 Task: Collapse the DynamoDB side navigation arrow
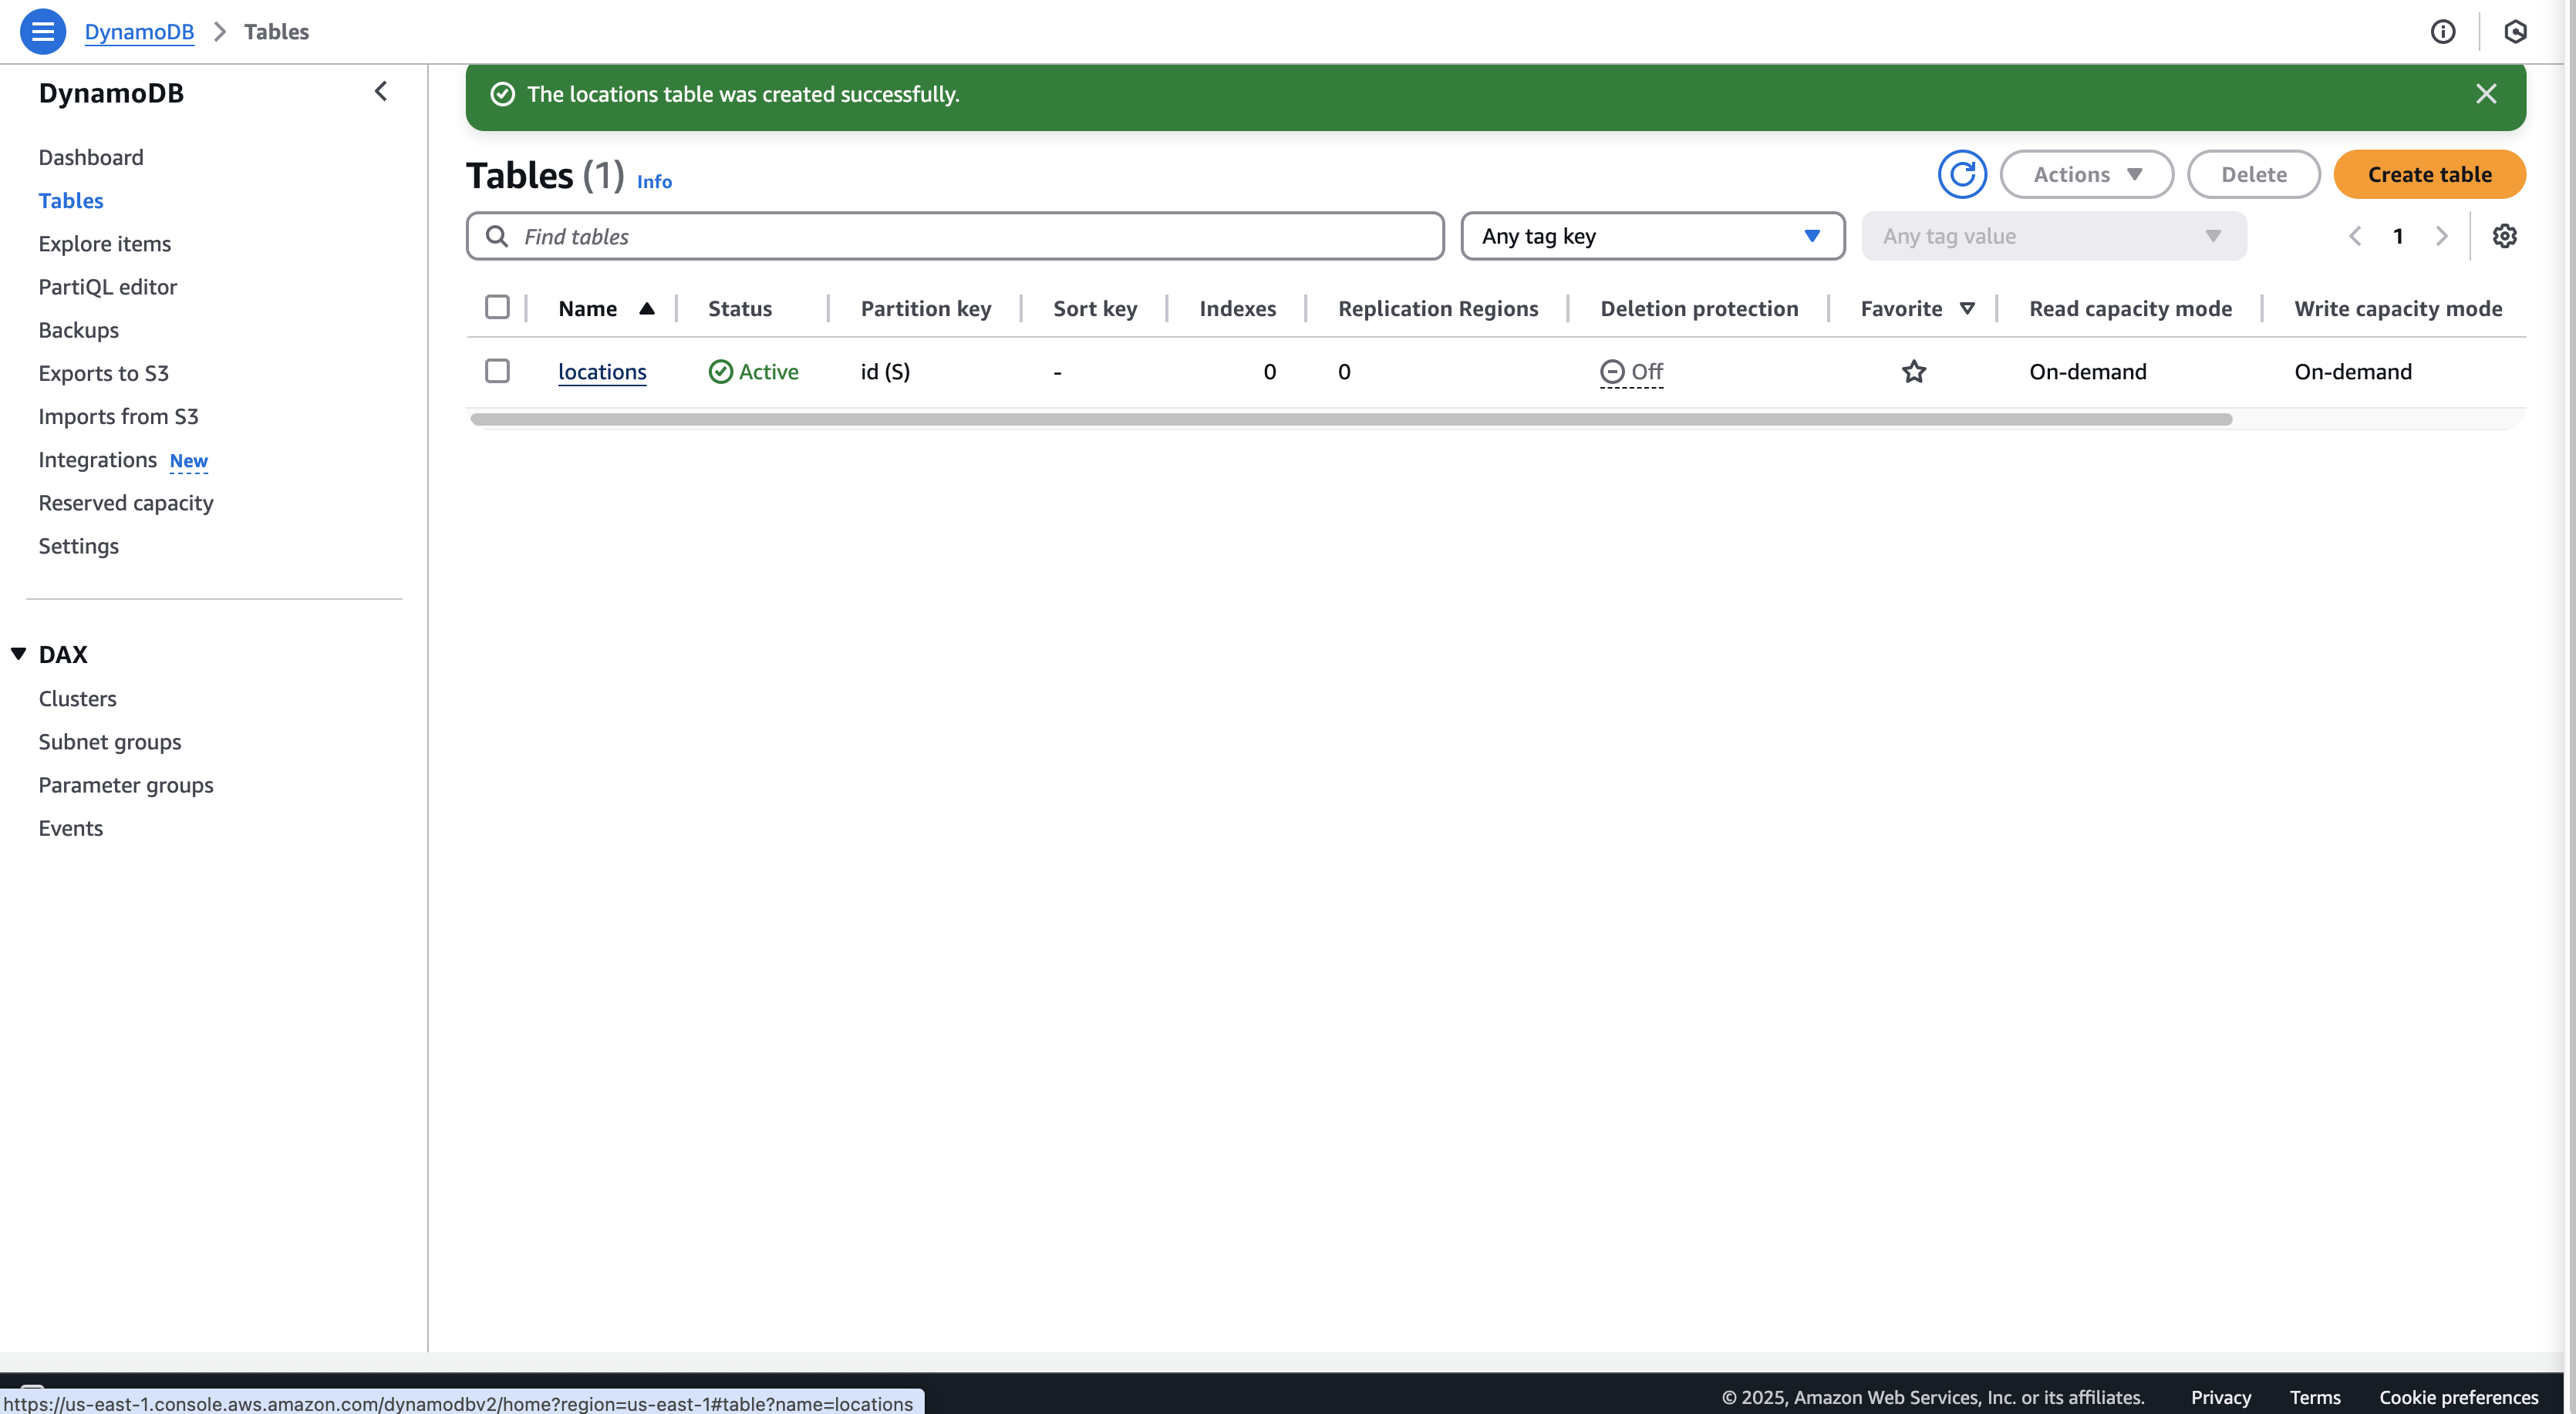click(x=381, y=92)
